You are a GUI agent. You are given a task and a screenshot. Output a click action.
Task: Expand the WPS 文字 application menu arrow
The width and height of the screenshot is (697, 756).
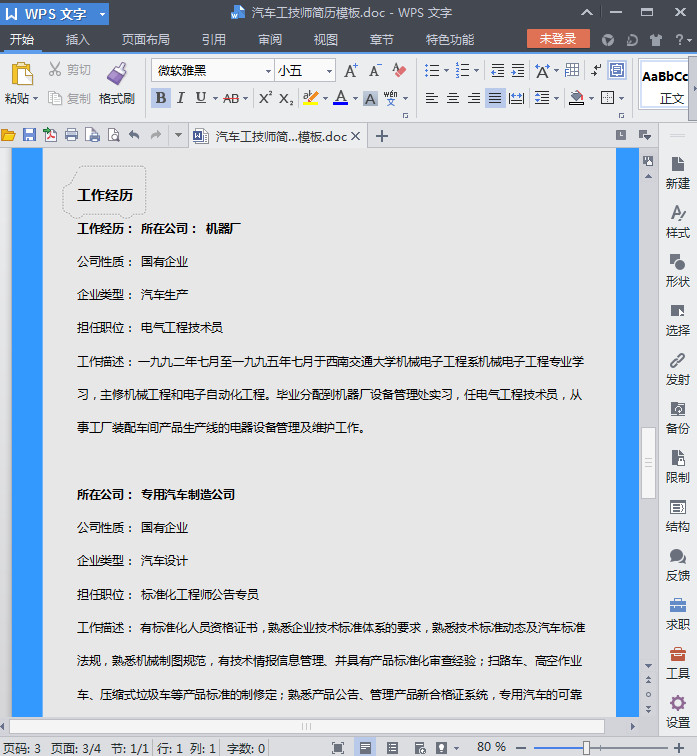click(x=102, y=14)
